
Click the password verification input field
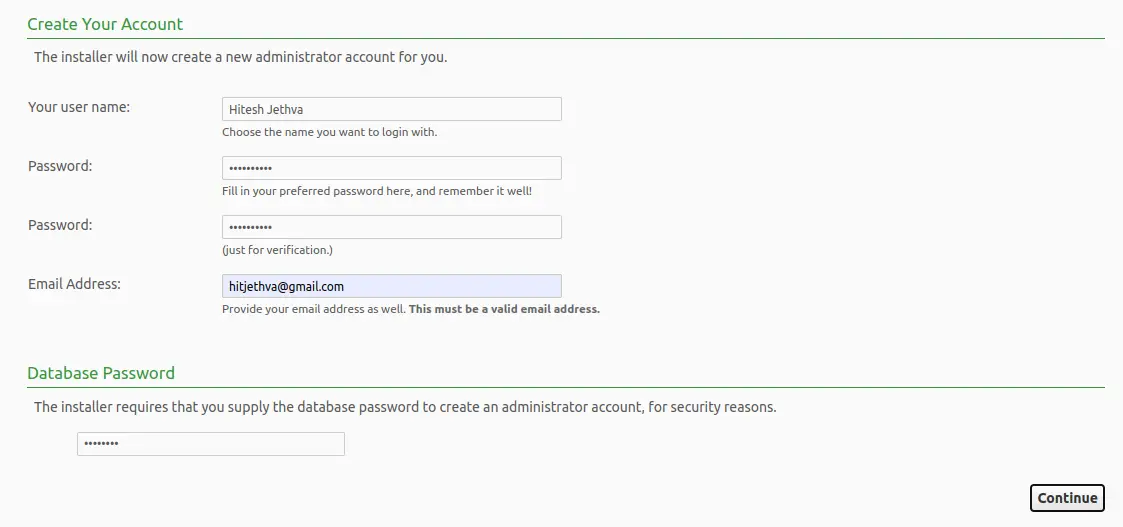point(392,227)
